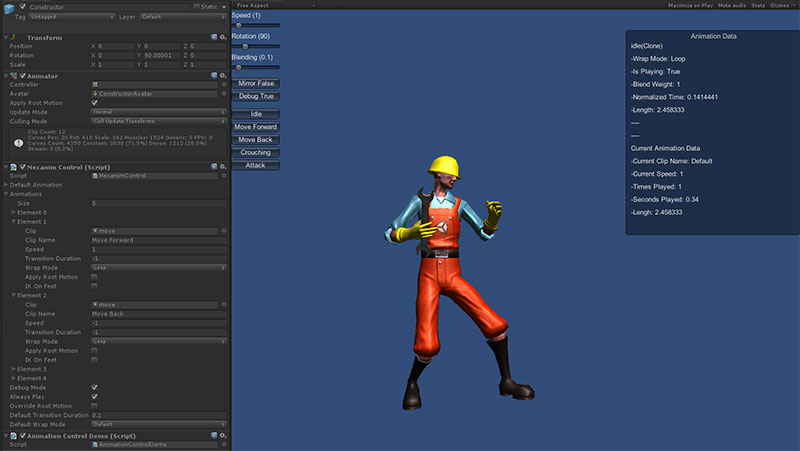Toggle Mute audio in game view
This screenshot has width=800, height=451.
point(732,5)
